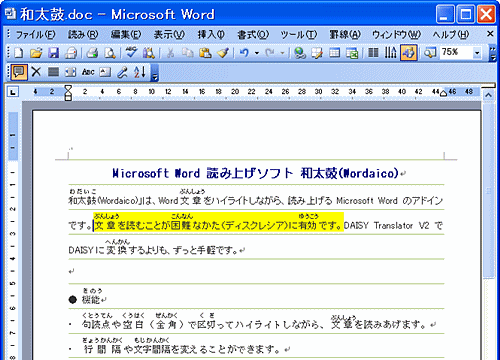Open the 編集(E) menu
Image resolution: width=500 pixels, height=360 pixels.
(126, 34)
